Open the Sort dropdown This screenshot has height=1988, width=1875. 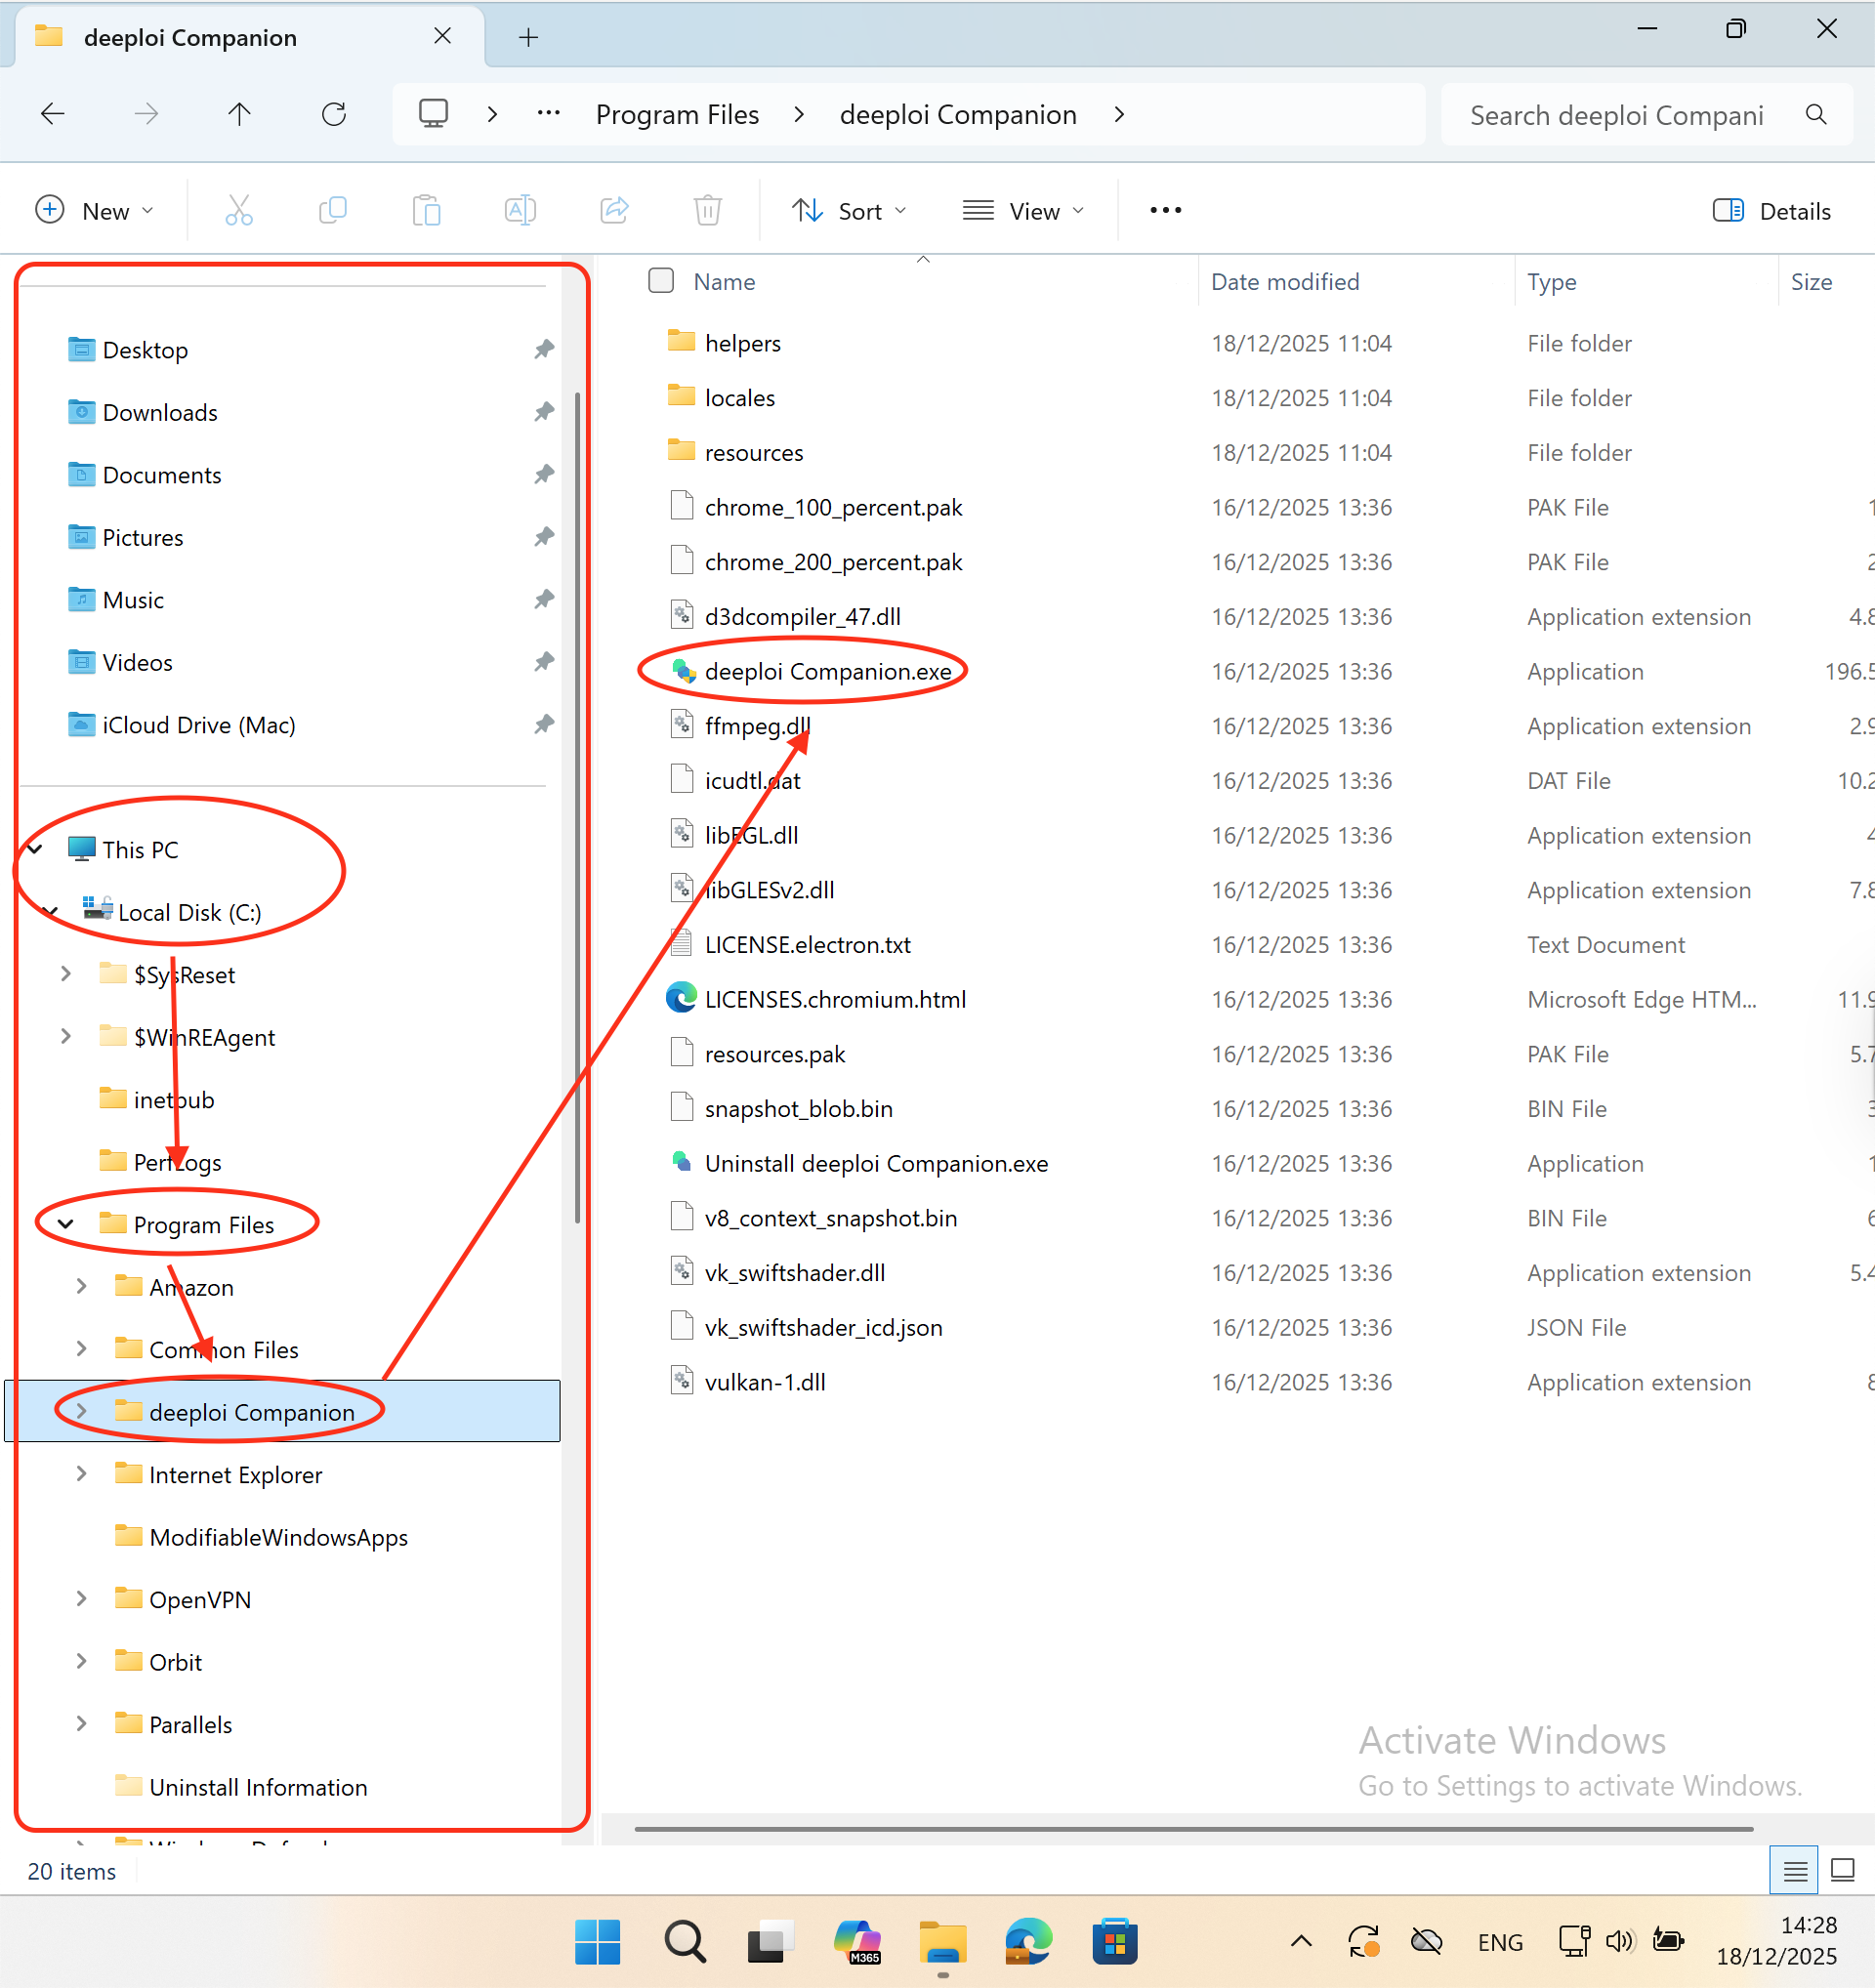click(x=849, y=211)
